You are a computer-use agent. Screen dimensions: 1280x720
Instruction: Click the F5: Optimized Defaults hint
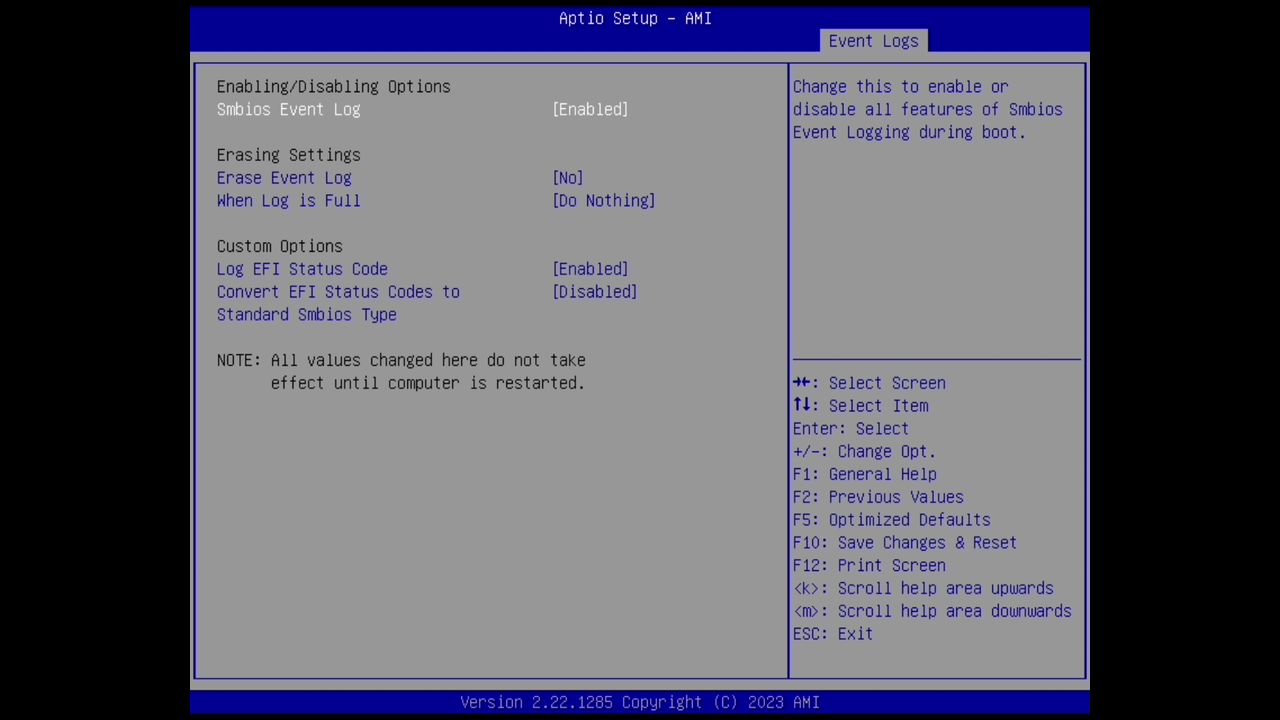[891, 520]
